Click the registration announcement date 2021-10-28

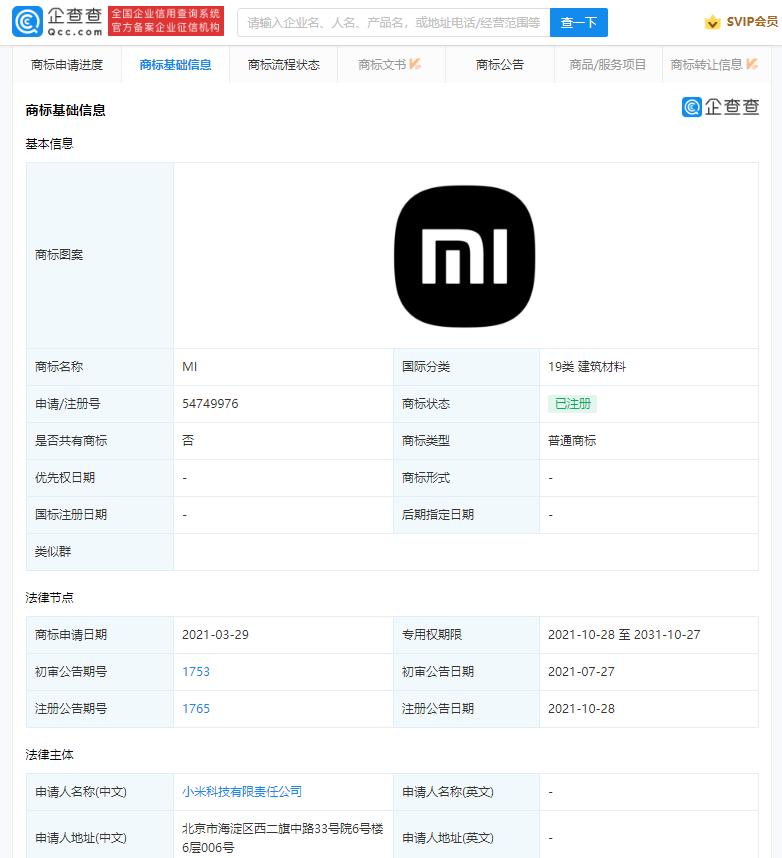pos(581,709)
